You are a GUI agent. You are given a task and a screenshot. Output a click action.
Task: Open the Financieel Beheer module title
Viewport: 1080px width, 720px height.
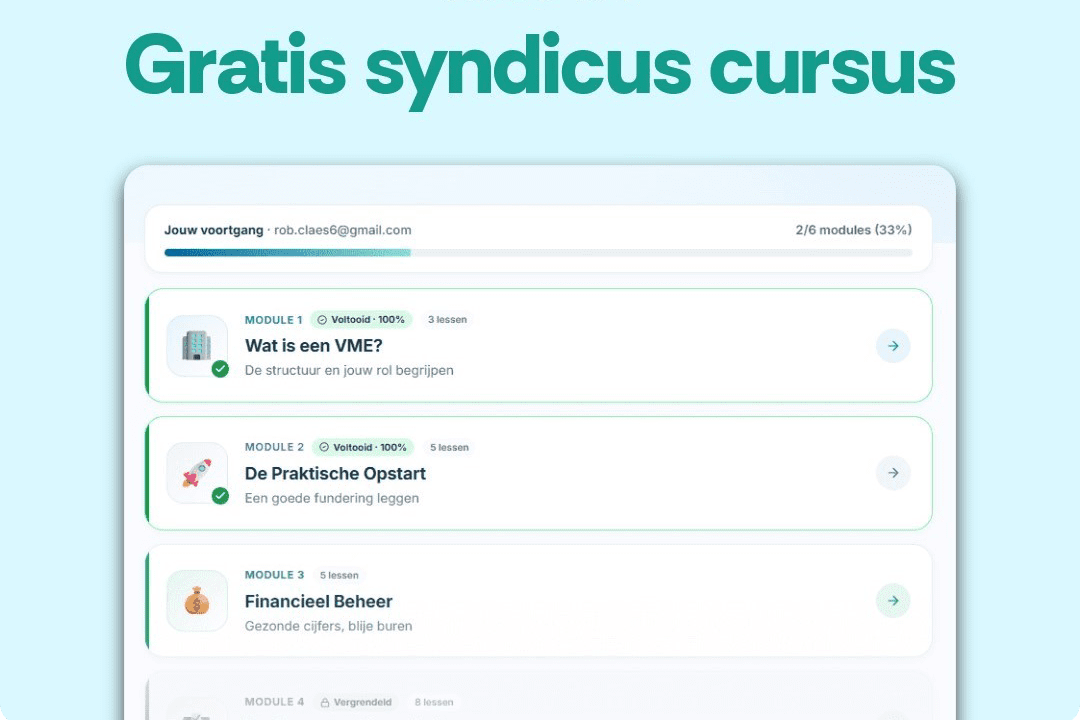pyautogui.click(x=319, y=601)
